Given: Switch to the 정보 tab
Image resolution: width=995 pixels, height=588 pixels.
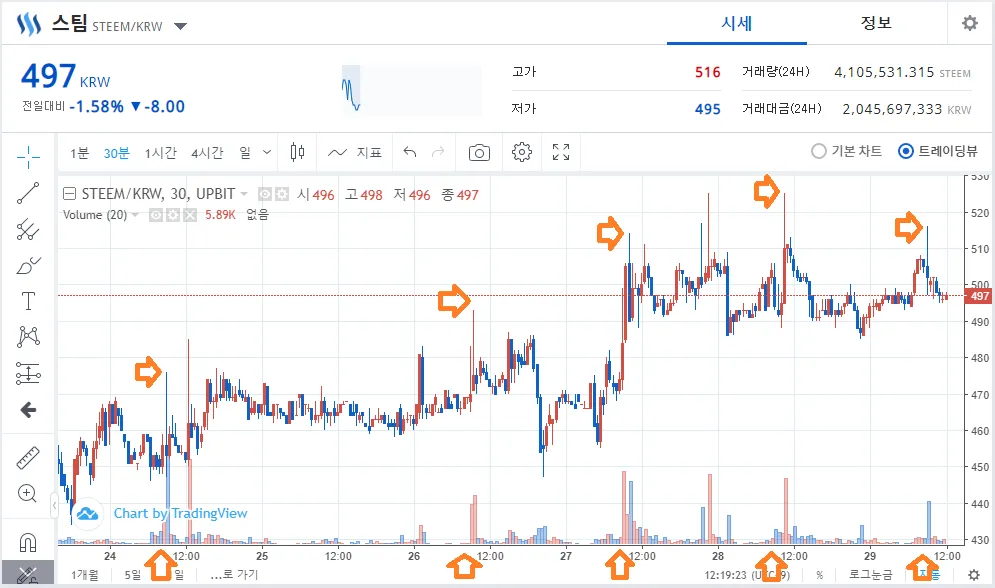Looking at the screenshot, I should pos(876,23).
